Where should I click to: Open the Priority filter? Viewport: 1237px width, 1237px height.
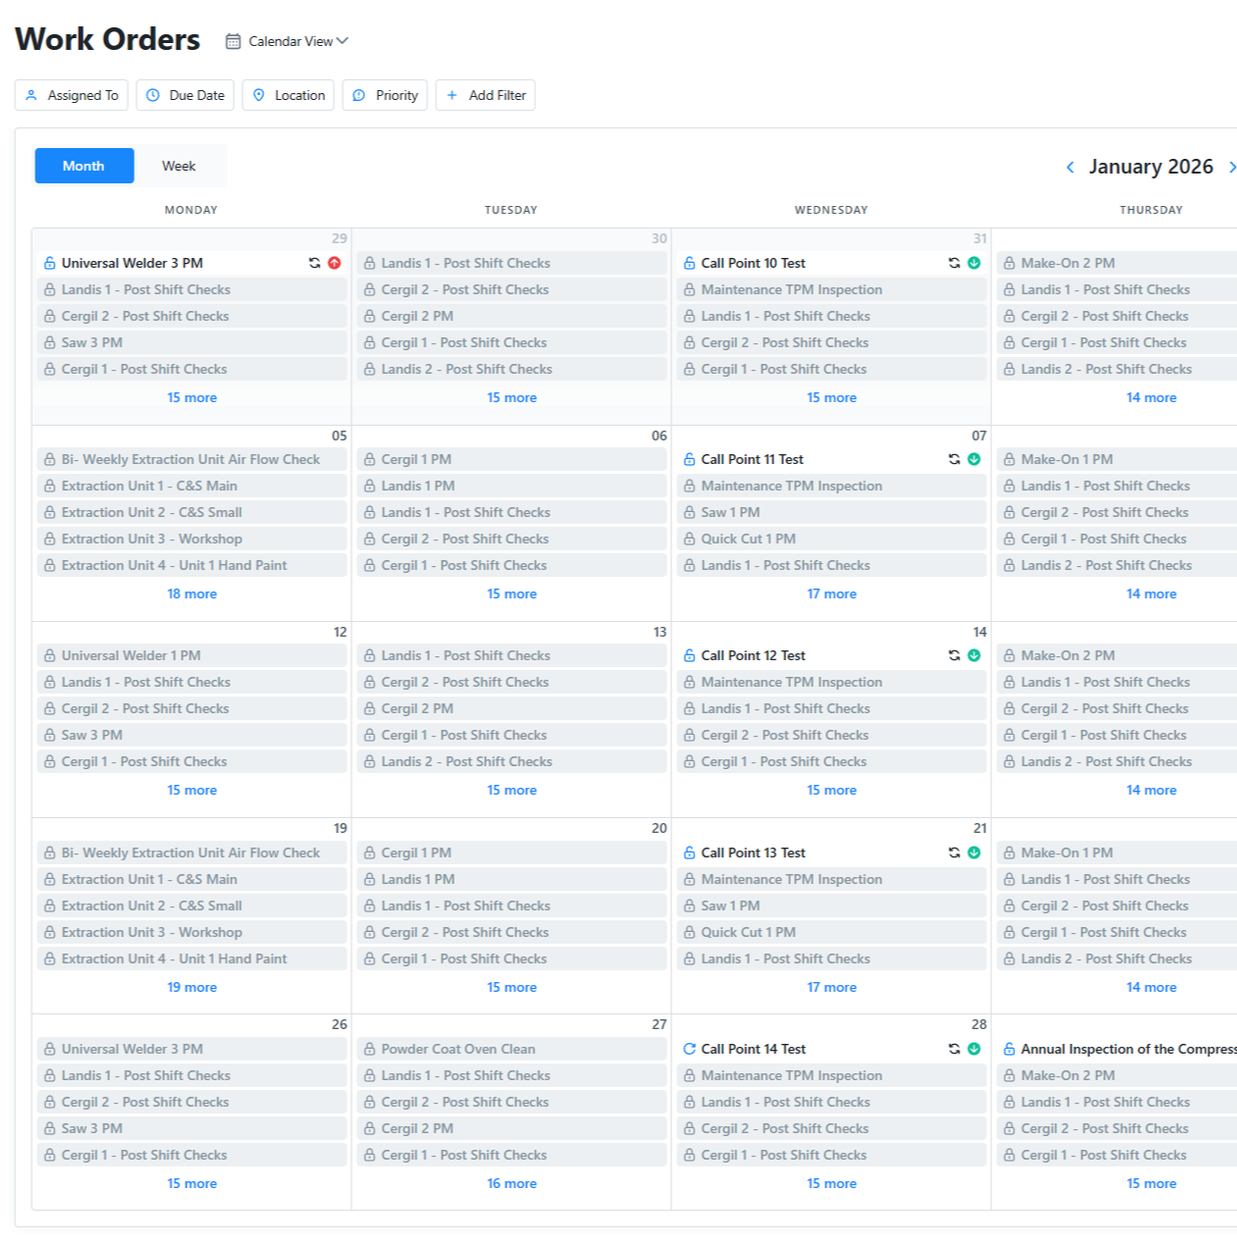[x=385, y=95]
